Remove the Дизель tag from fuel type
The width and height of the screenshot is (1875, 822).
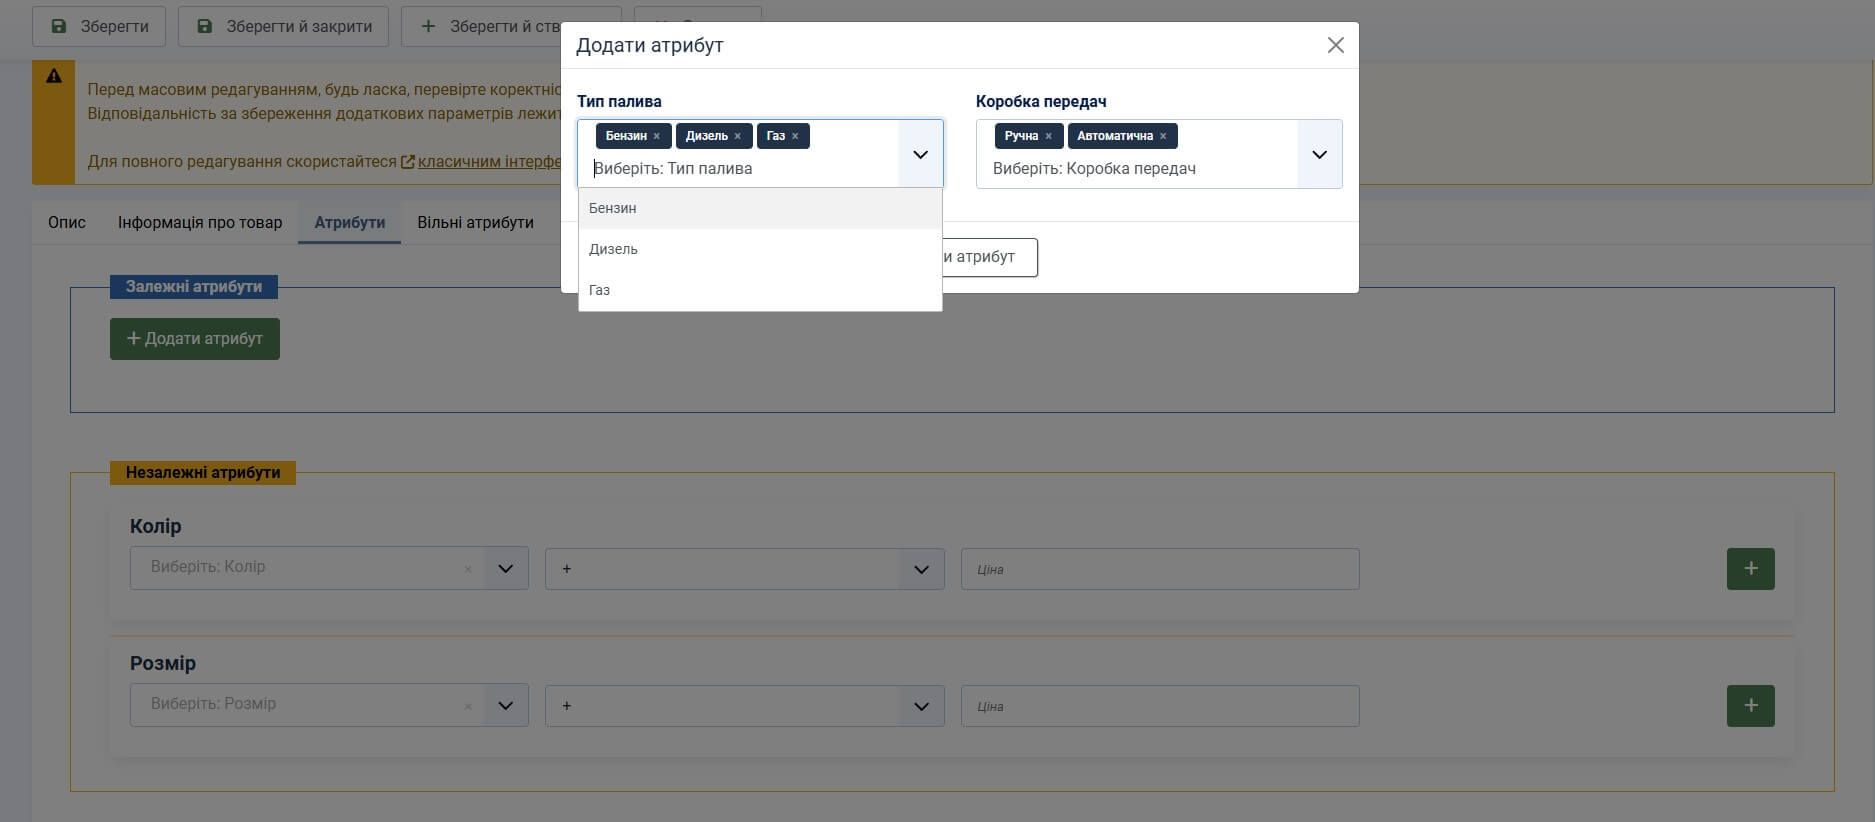pyautogui.click(x=737, y=136)
